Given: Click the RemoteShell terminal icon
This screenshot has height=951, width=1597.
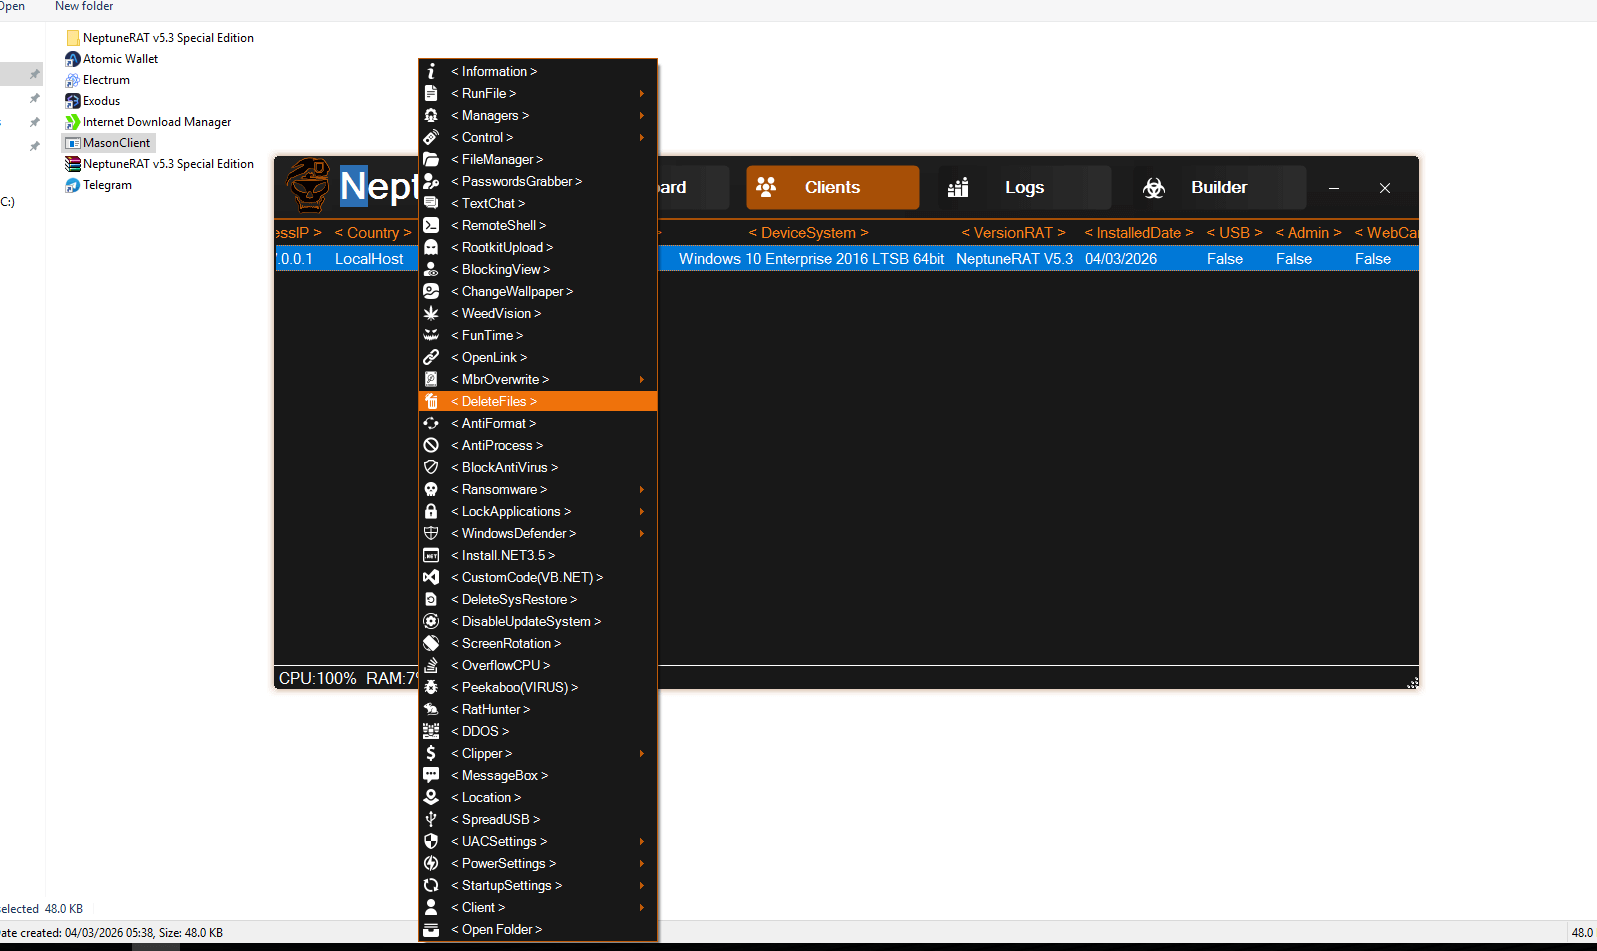Looking at the screenshot, I should pyautogui.click(x=431, y=225).
